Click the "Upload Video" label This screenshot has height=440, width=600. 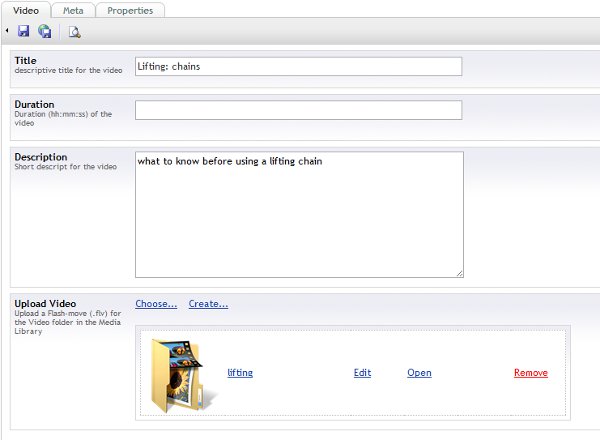45,303
